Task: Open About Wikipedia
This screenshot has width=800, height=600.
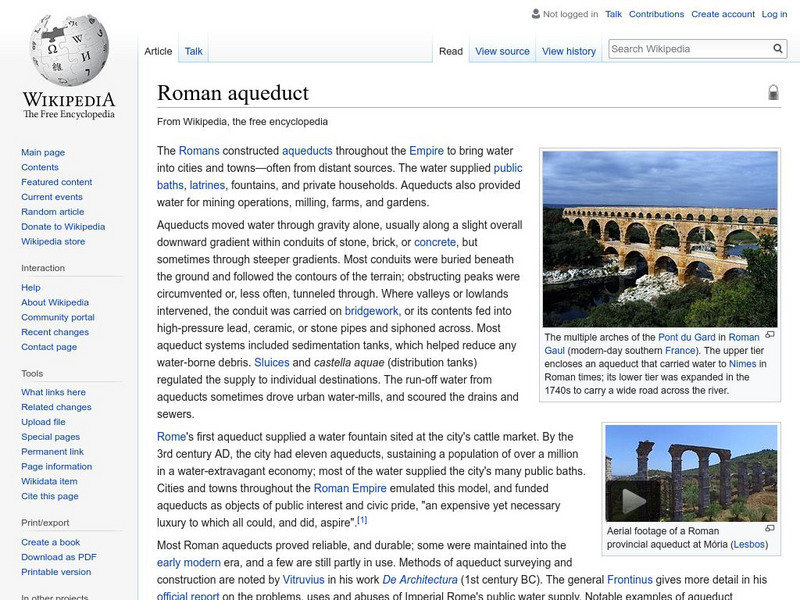Action: (x=55, y=302)
